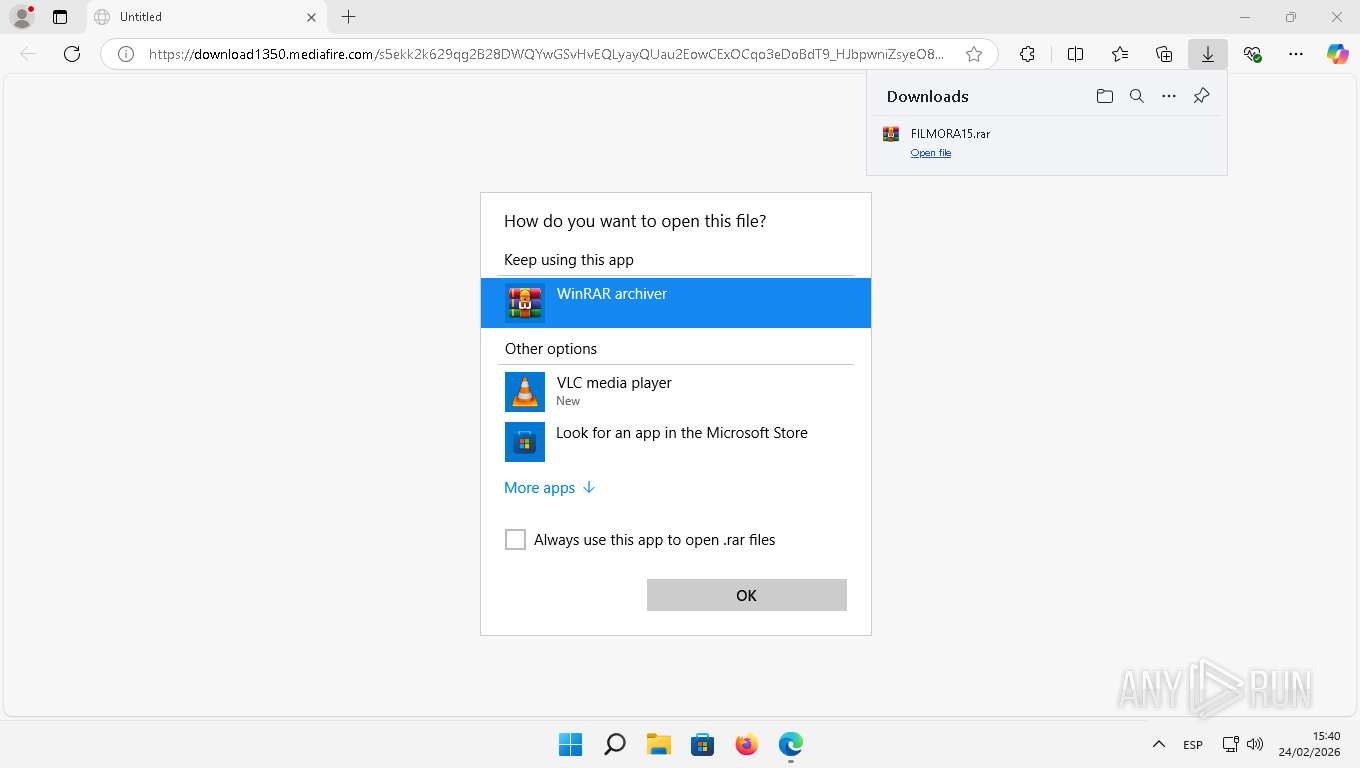Open a new tab with plus button
The height and width of the screenshot is (768, 1360).
tap(348, 17)
